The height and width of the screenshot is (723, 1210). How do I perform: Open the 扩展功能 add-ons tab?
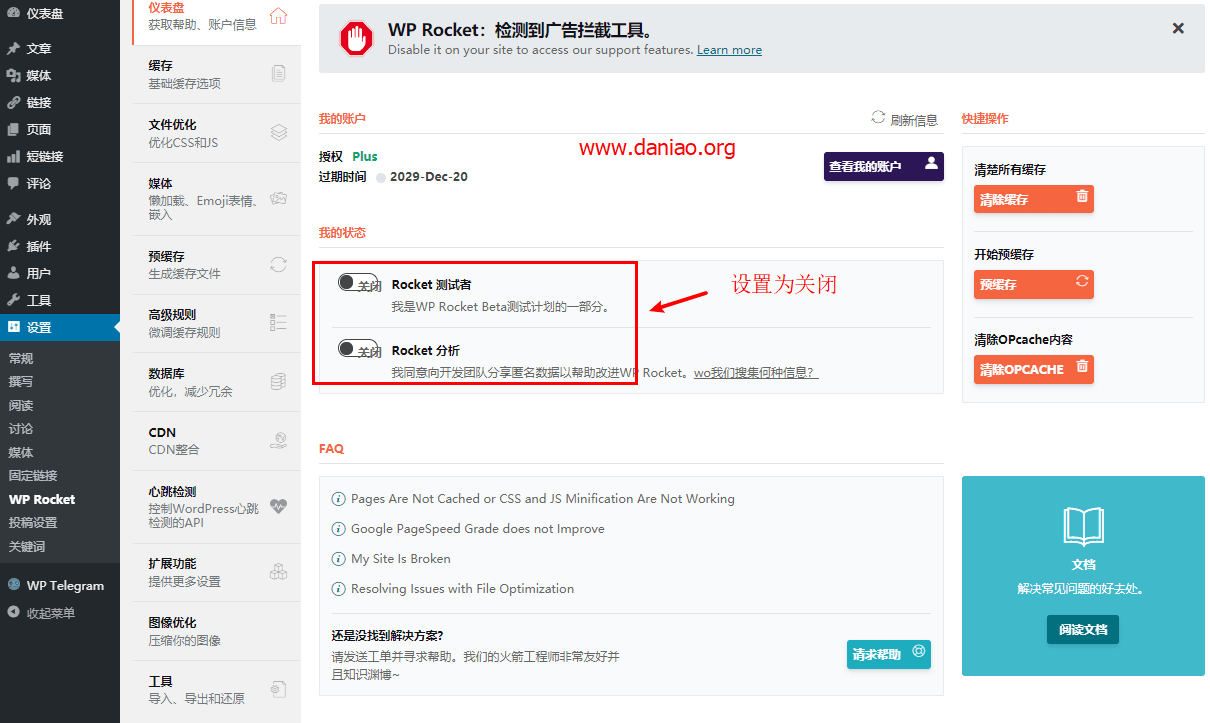click(216, 572)
